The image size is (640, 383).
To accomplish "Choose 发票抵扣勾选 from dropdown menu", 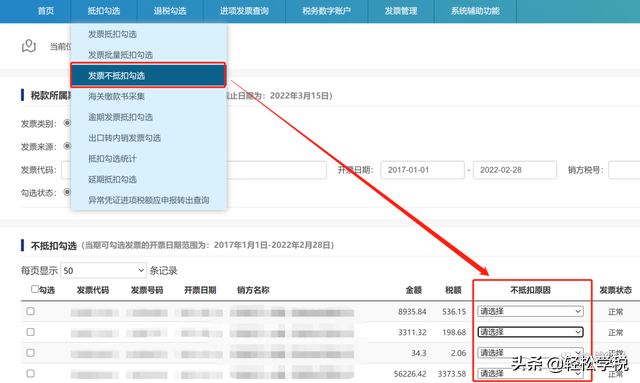I will pos(112,34).
